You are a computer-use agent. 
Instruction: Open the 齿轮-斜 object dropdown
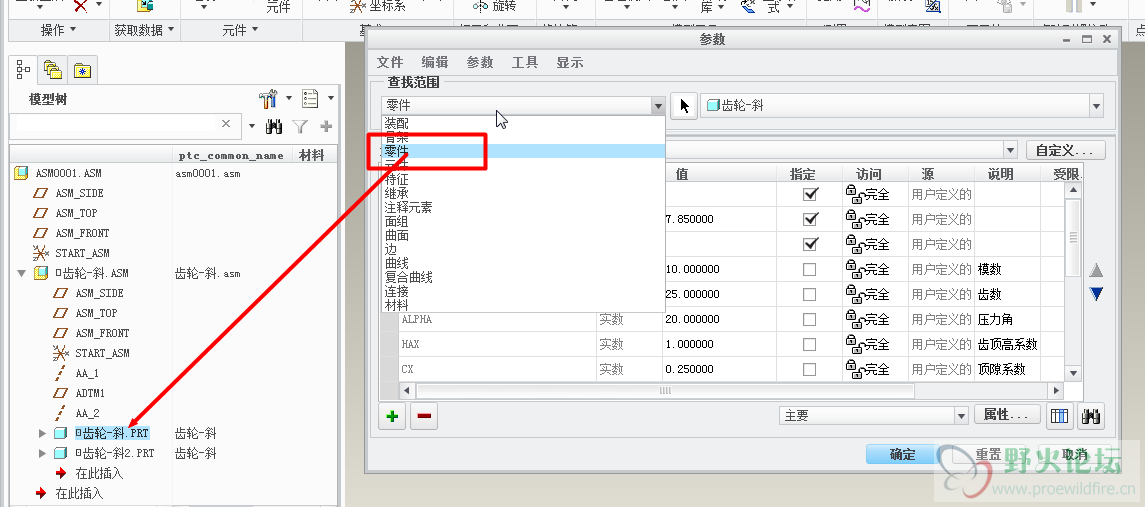pos(1096,106)
